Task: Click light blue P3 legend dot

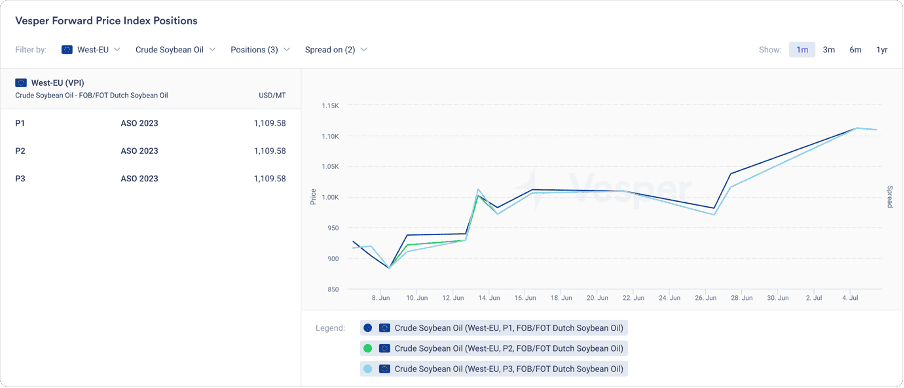Action: tap(368, 368)
